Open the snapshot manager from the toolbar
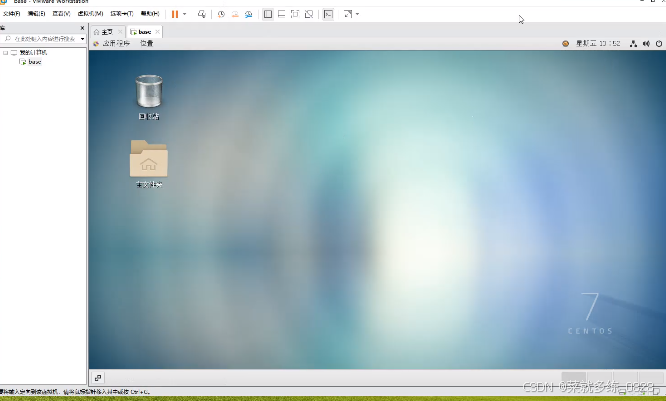 248,14
